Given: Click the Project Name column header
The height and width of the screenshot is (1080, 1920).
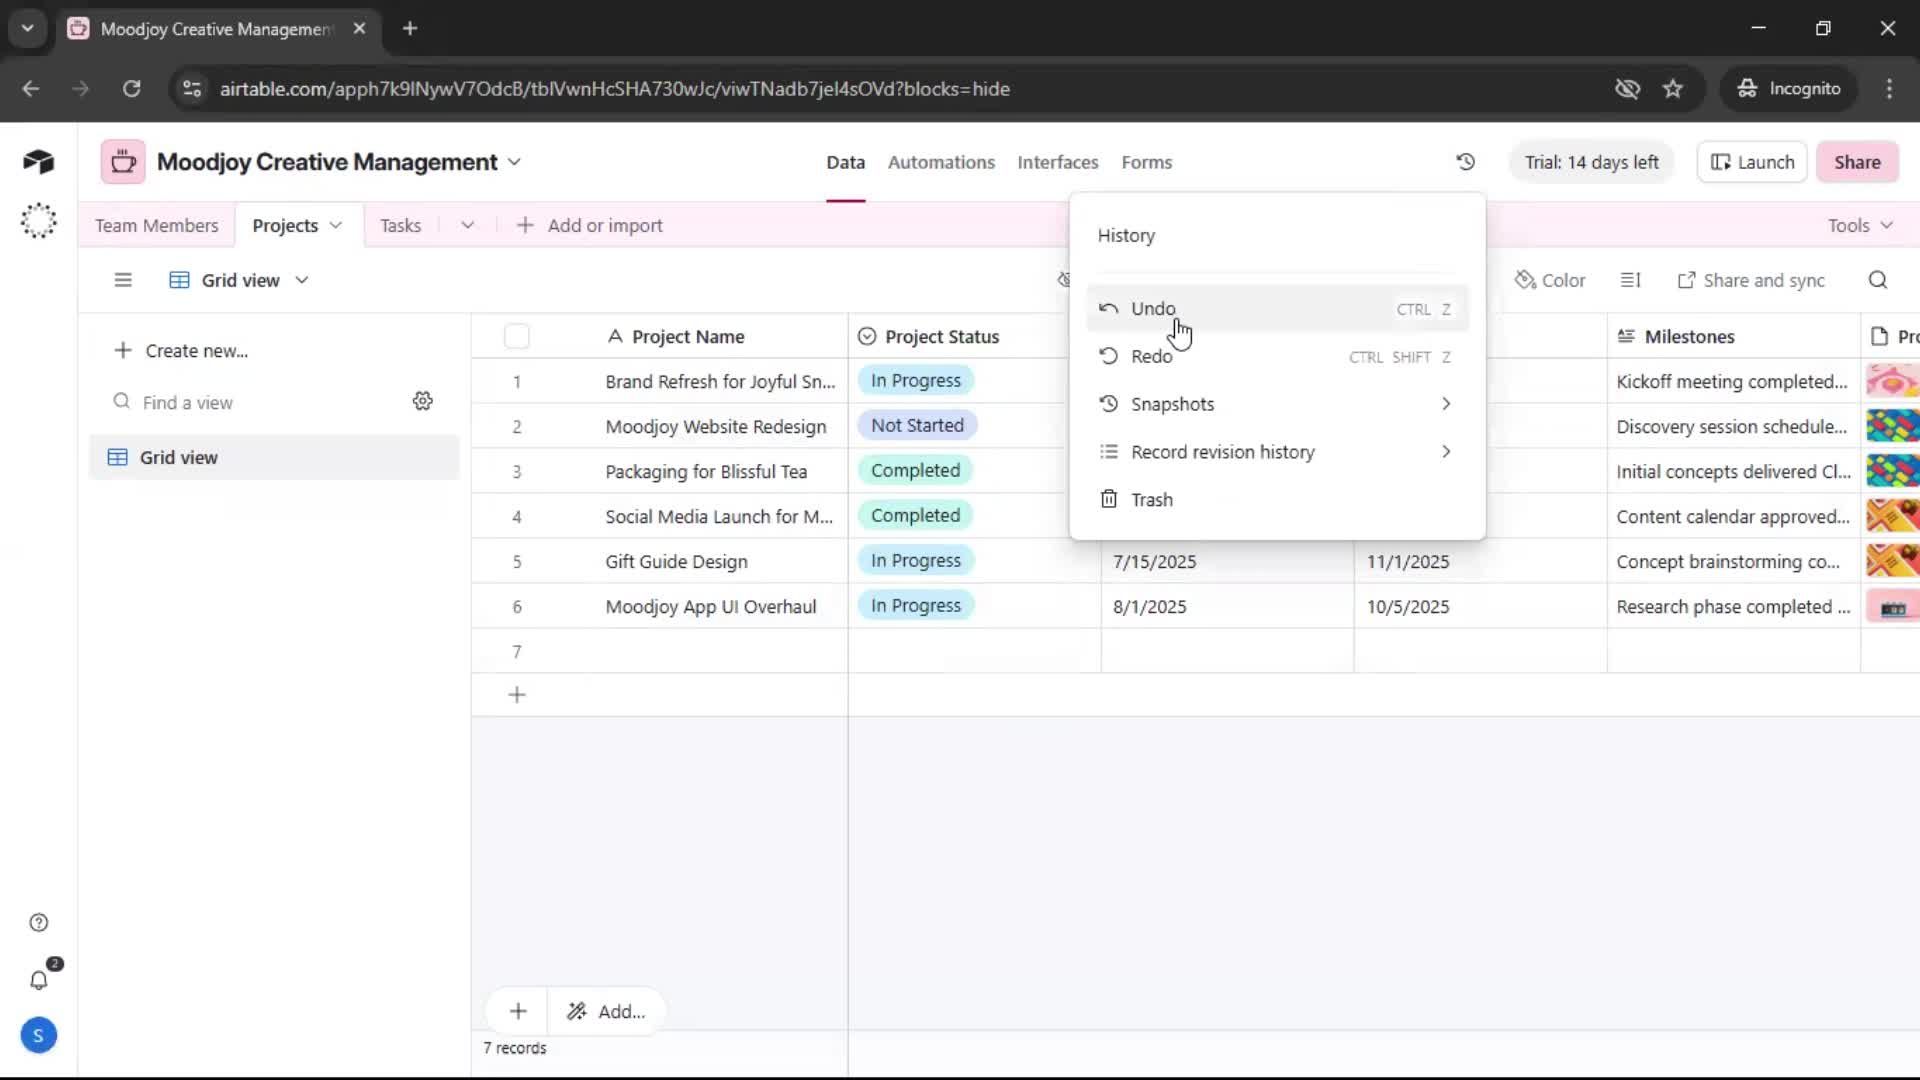Looking at the screenshot, I should coord(688,336).
